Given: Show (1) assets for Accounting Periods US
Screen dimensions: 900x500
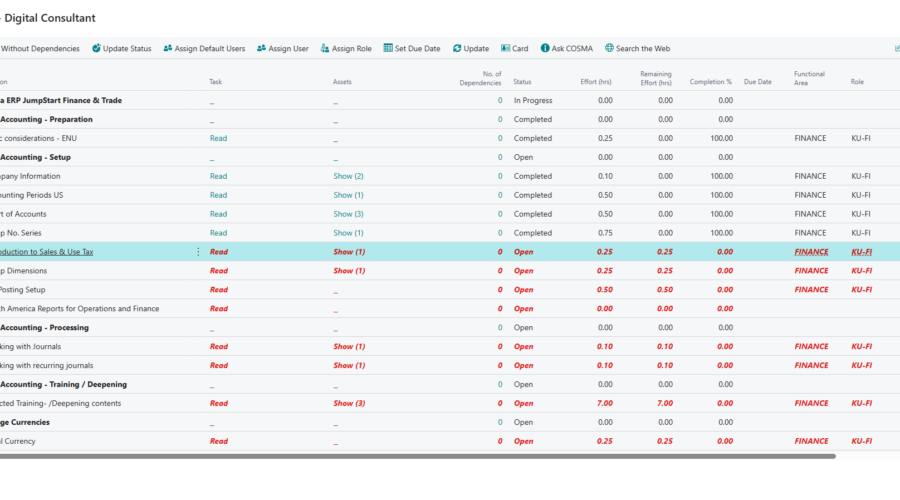Looking at the screenshot, I should (348, 195).
